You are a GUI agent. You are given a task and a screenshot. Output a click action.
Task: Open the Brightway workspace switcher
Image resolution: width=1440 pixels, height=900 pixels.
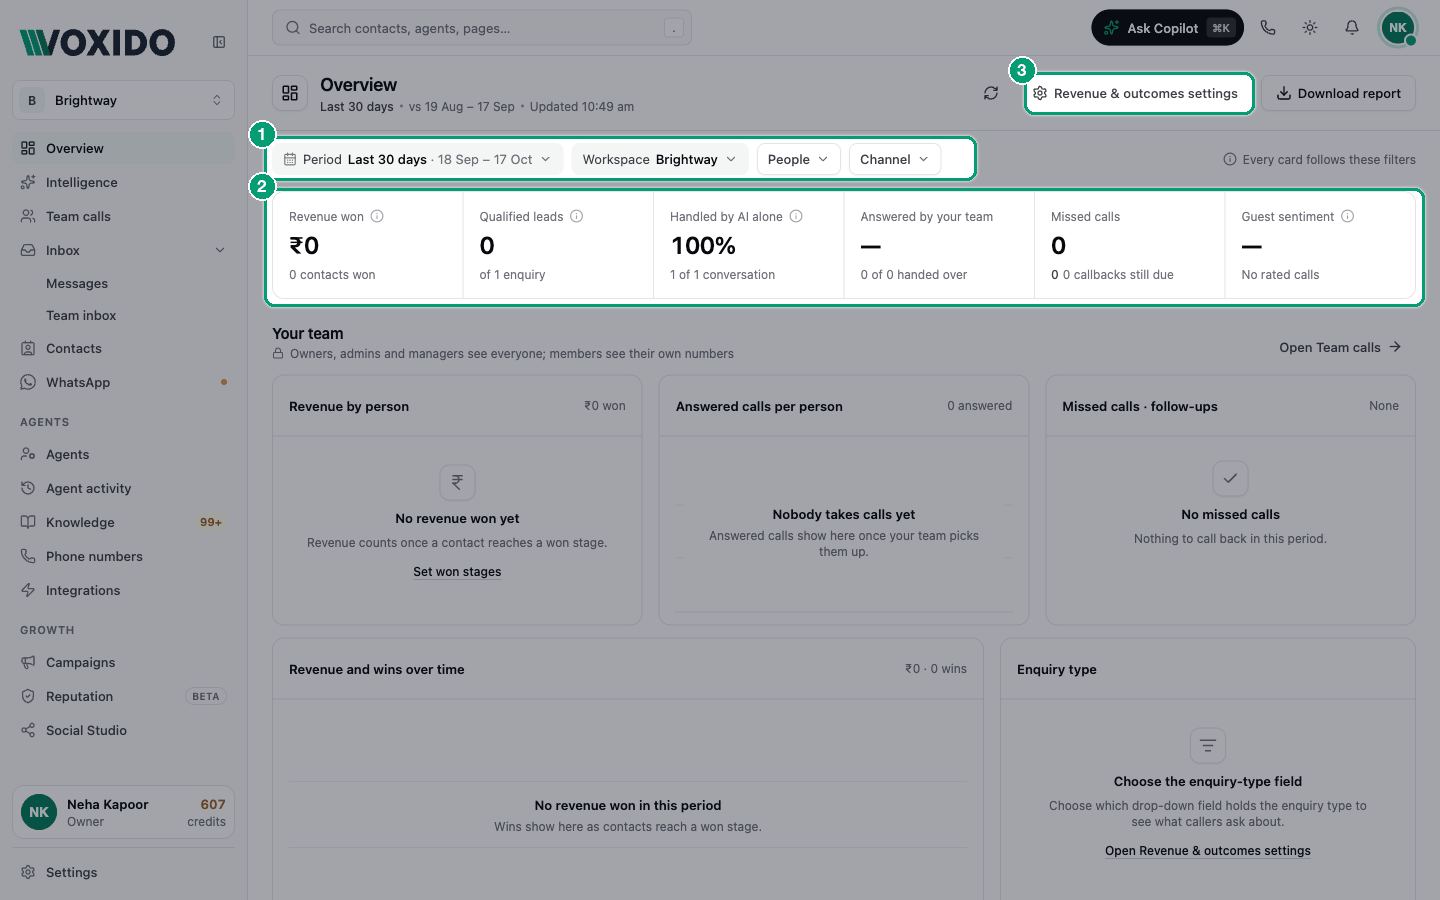coord(124,100)
